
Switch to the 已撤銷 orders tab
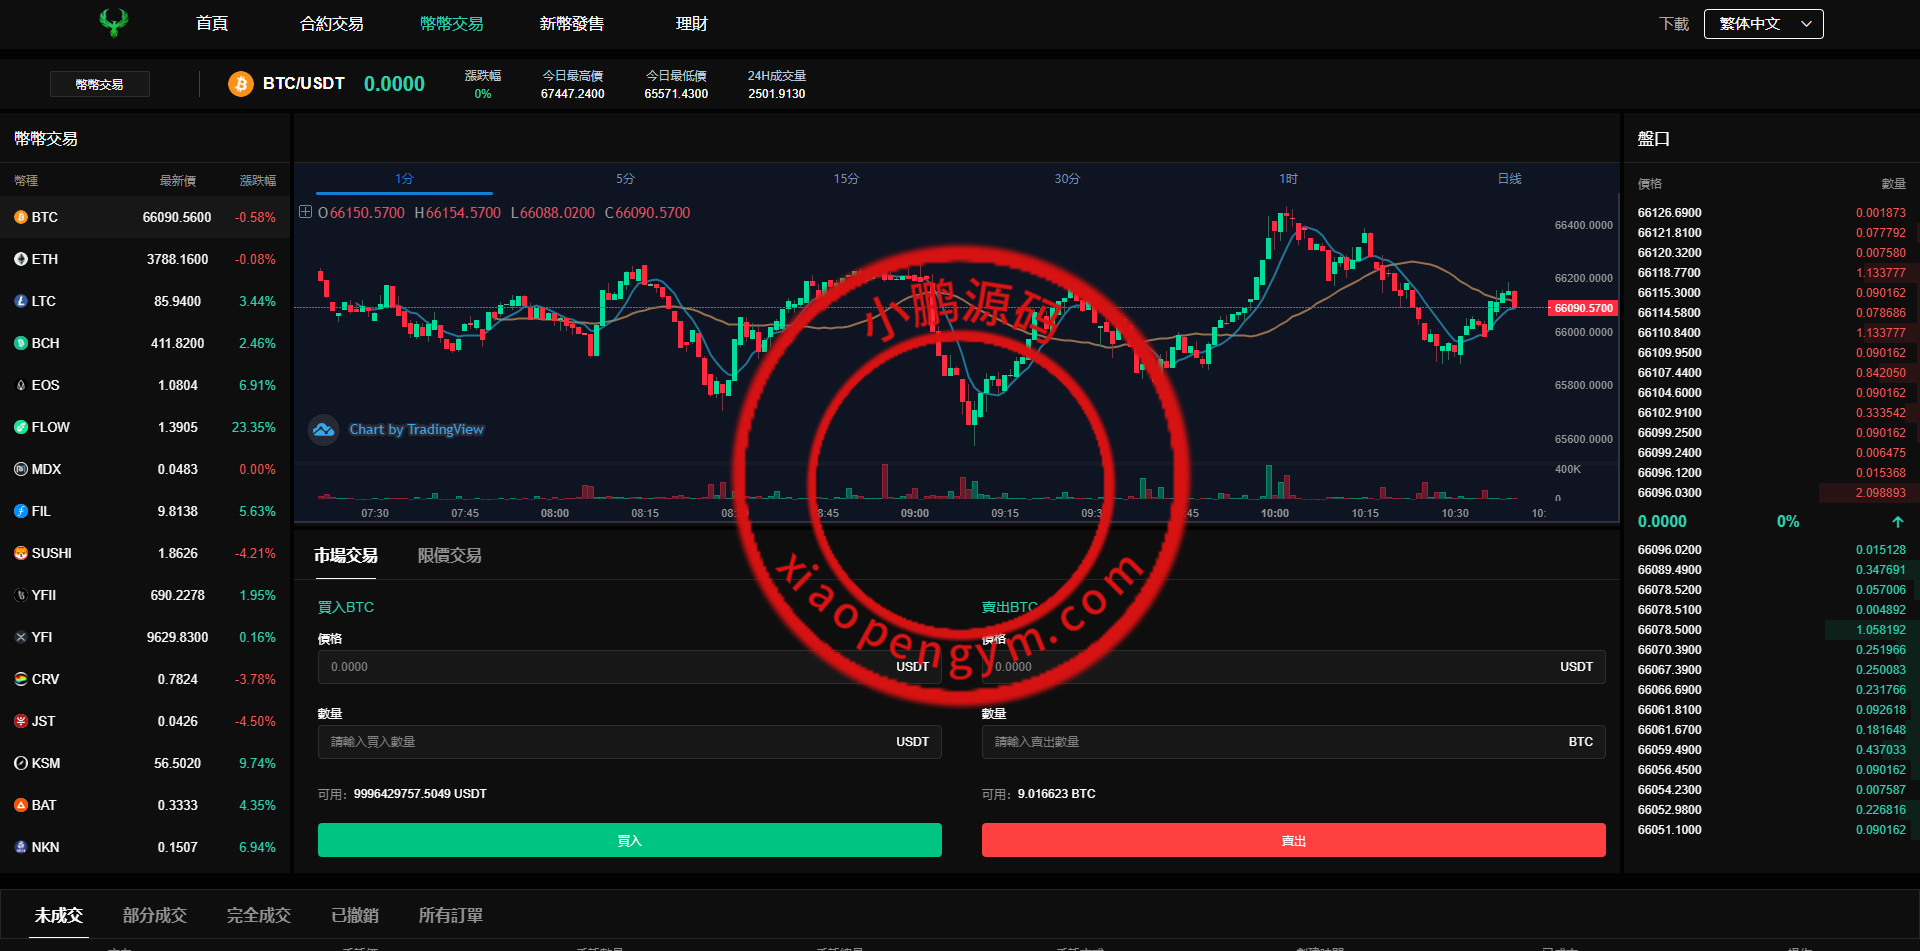coord(355,916)
